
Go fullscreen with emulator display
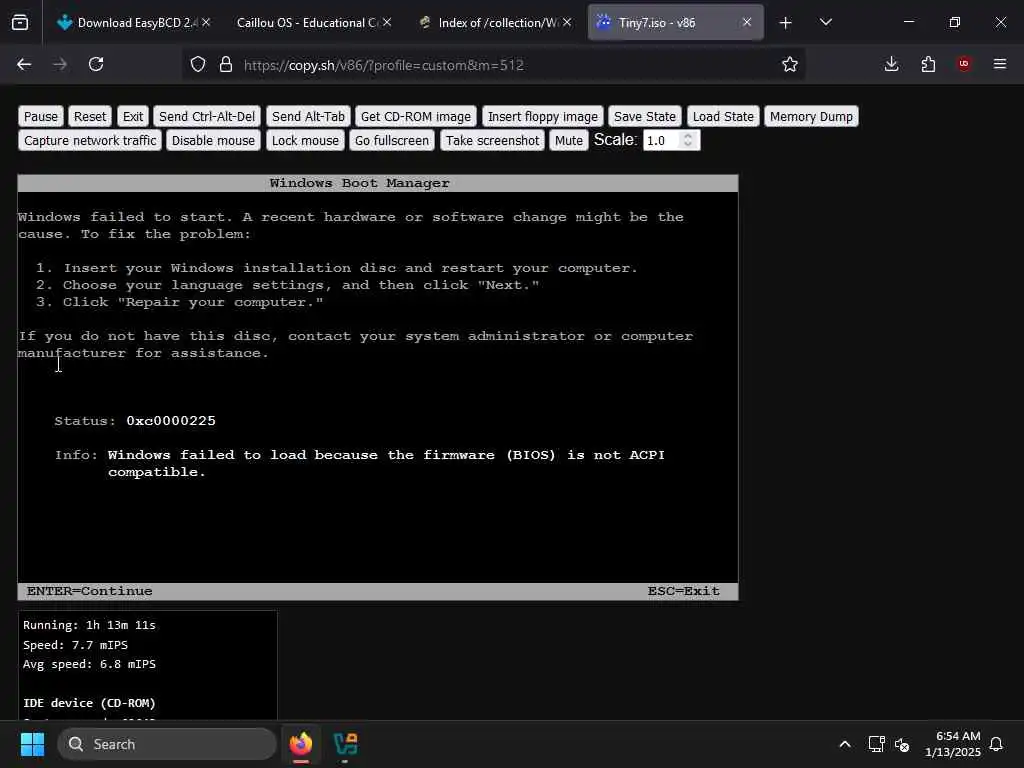point(392,140)
